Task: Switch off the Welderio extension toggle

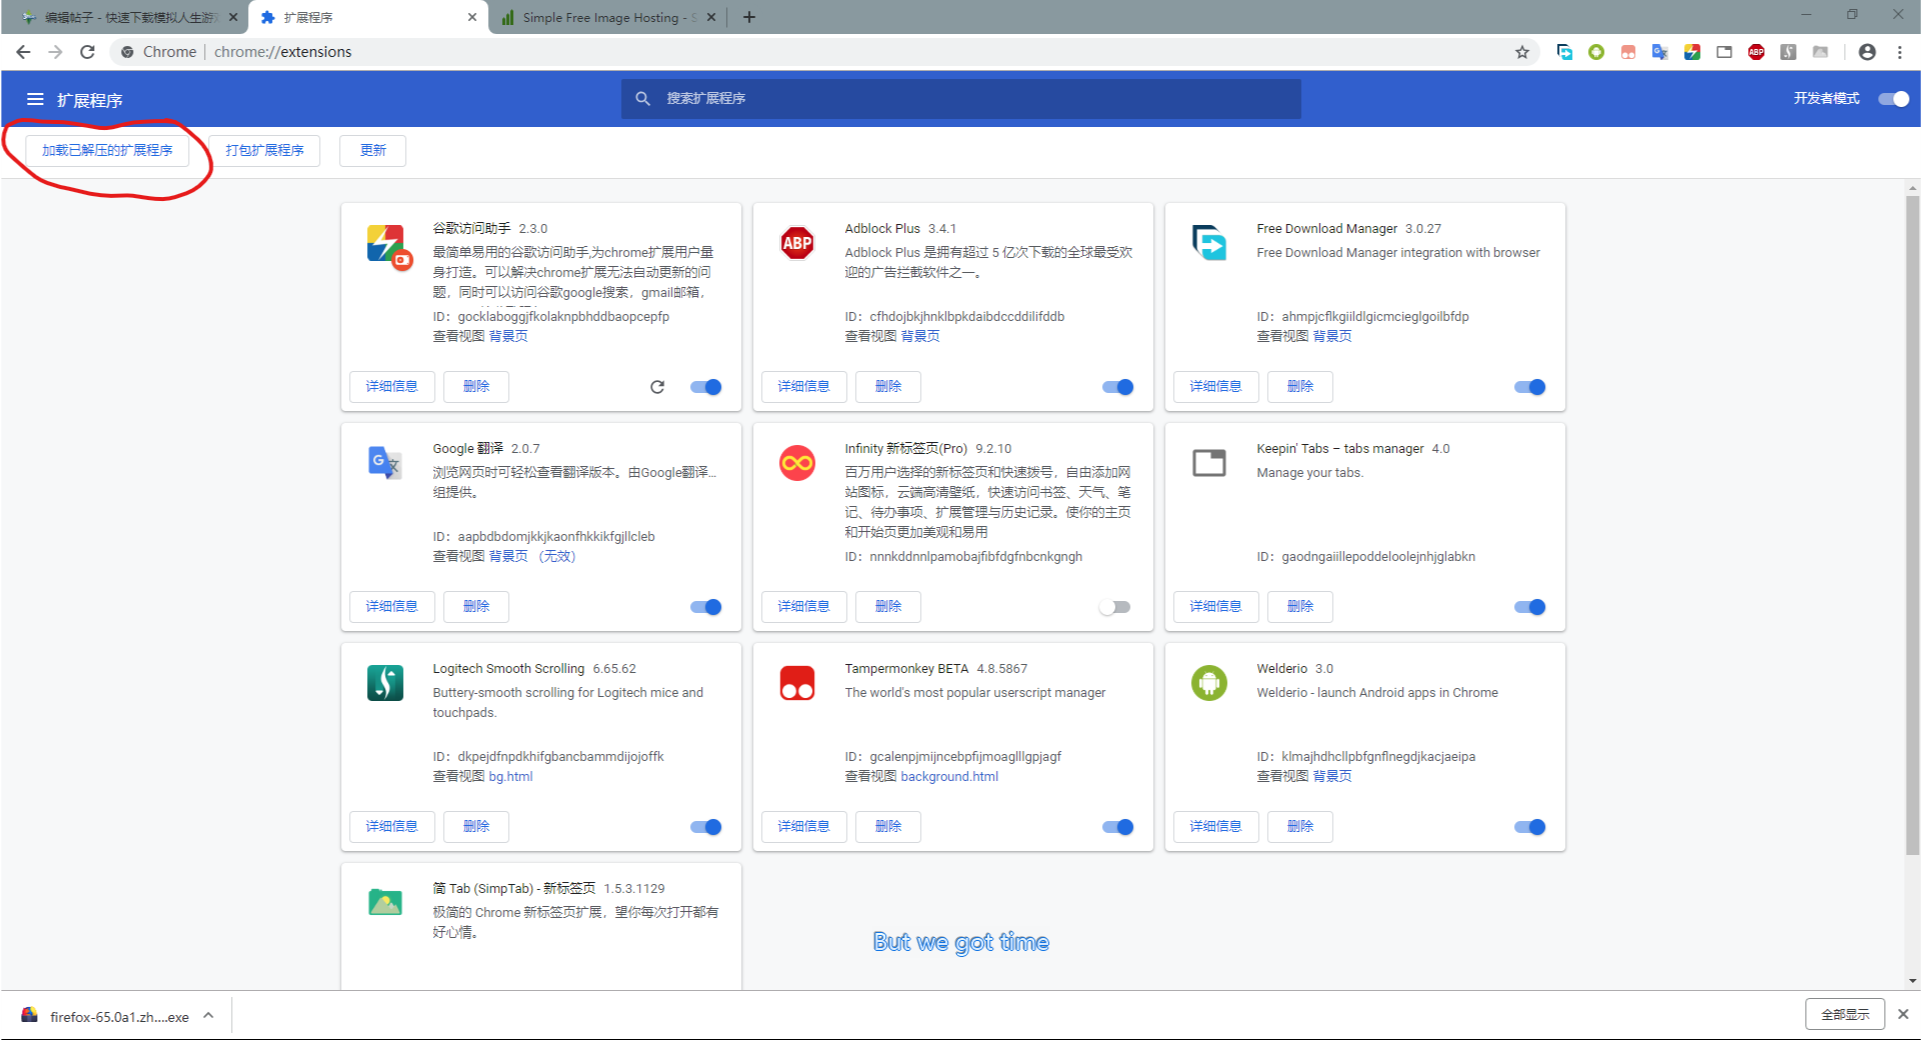Action: (1530, 827)
